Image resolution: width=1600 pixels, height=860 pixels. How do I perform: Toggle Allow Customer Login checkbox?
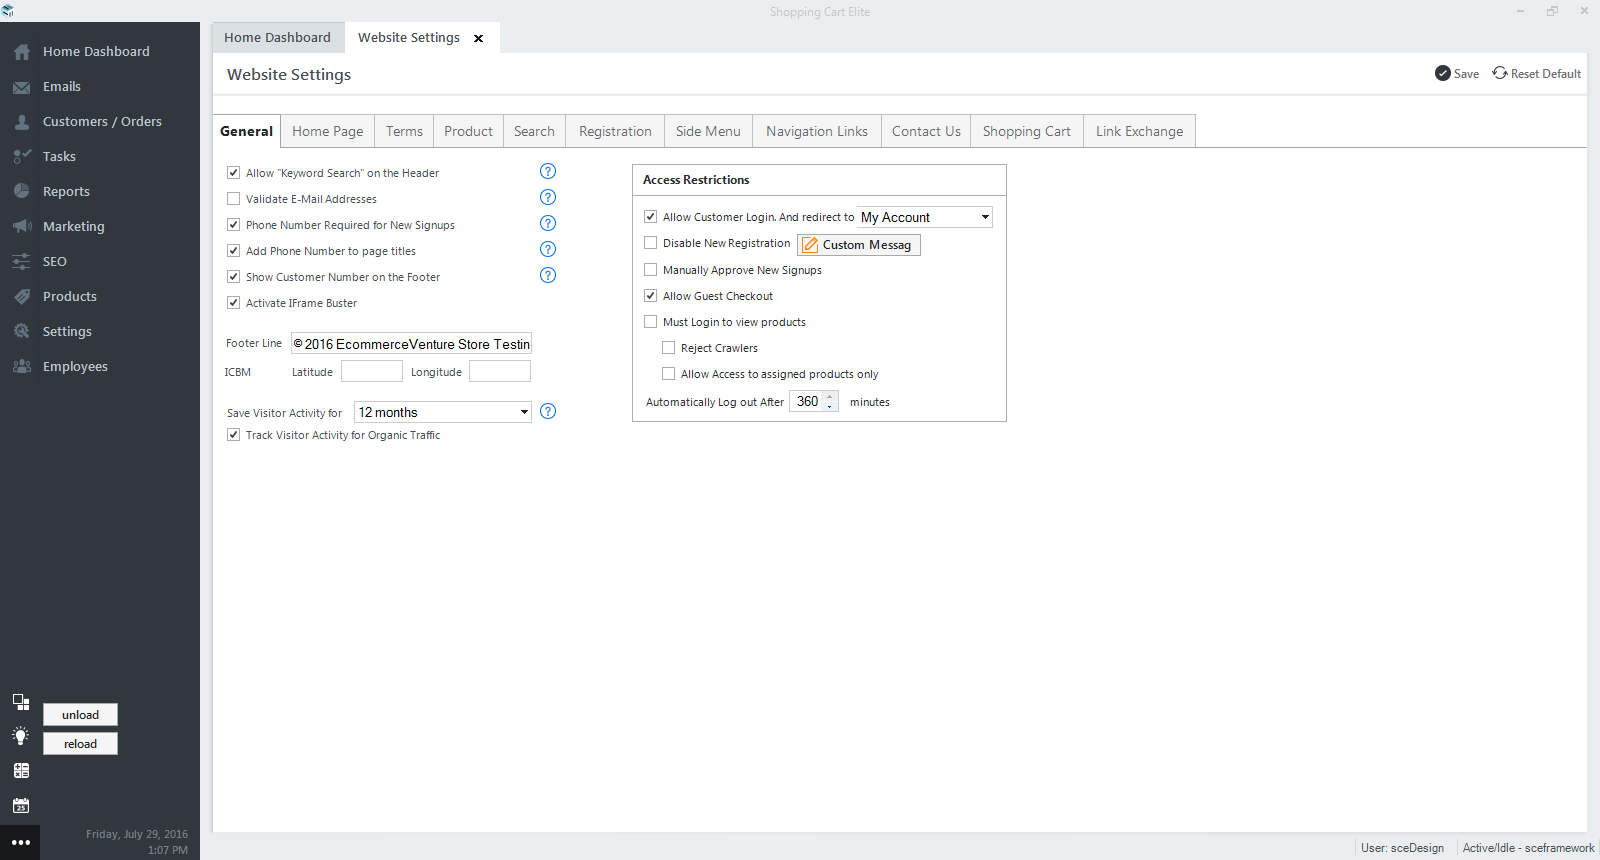tap(651, 216)
